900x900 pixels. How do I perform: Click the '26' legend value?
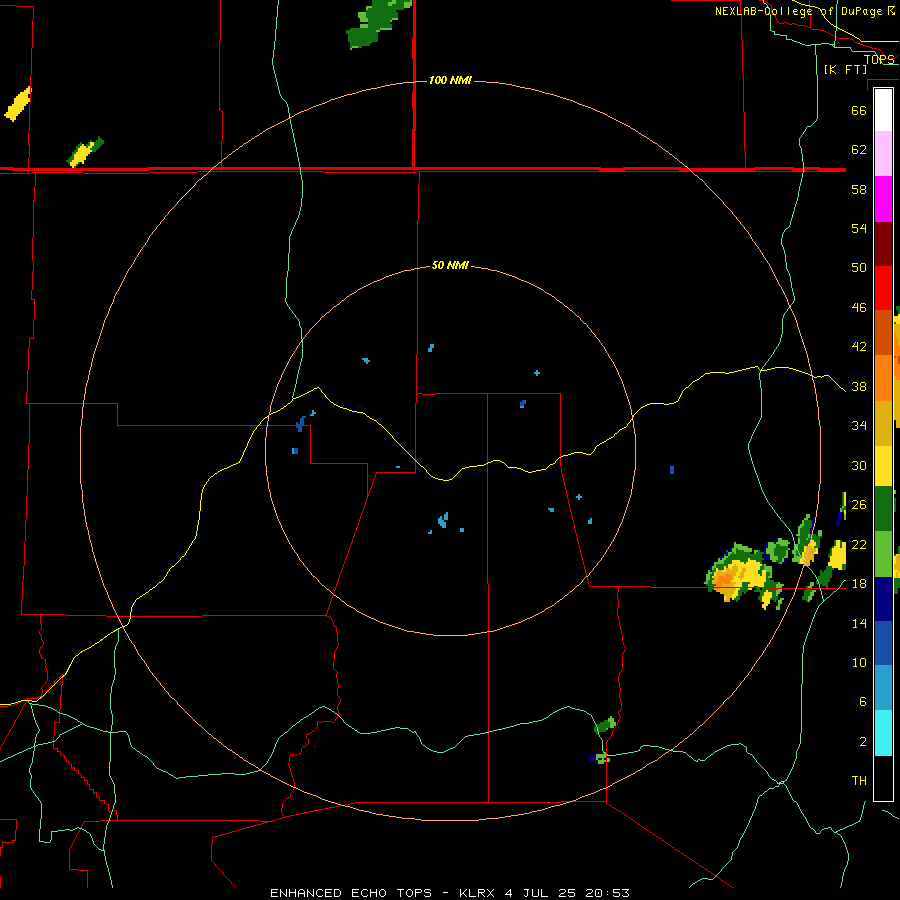pos(859,505)
